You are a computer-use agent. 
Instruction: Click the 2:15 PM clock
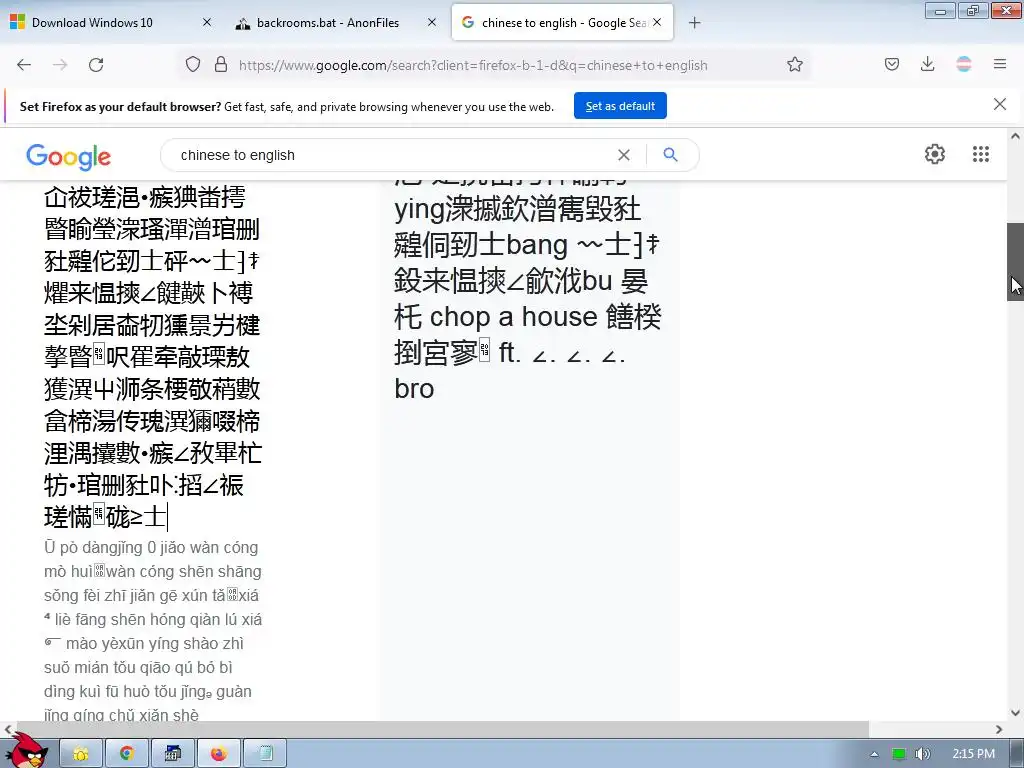pyautogui.click(x=973, y=754)
